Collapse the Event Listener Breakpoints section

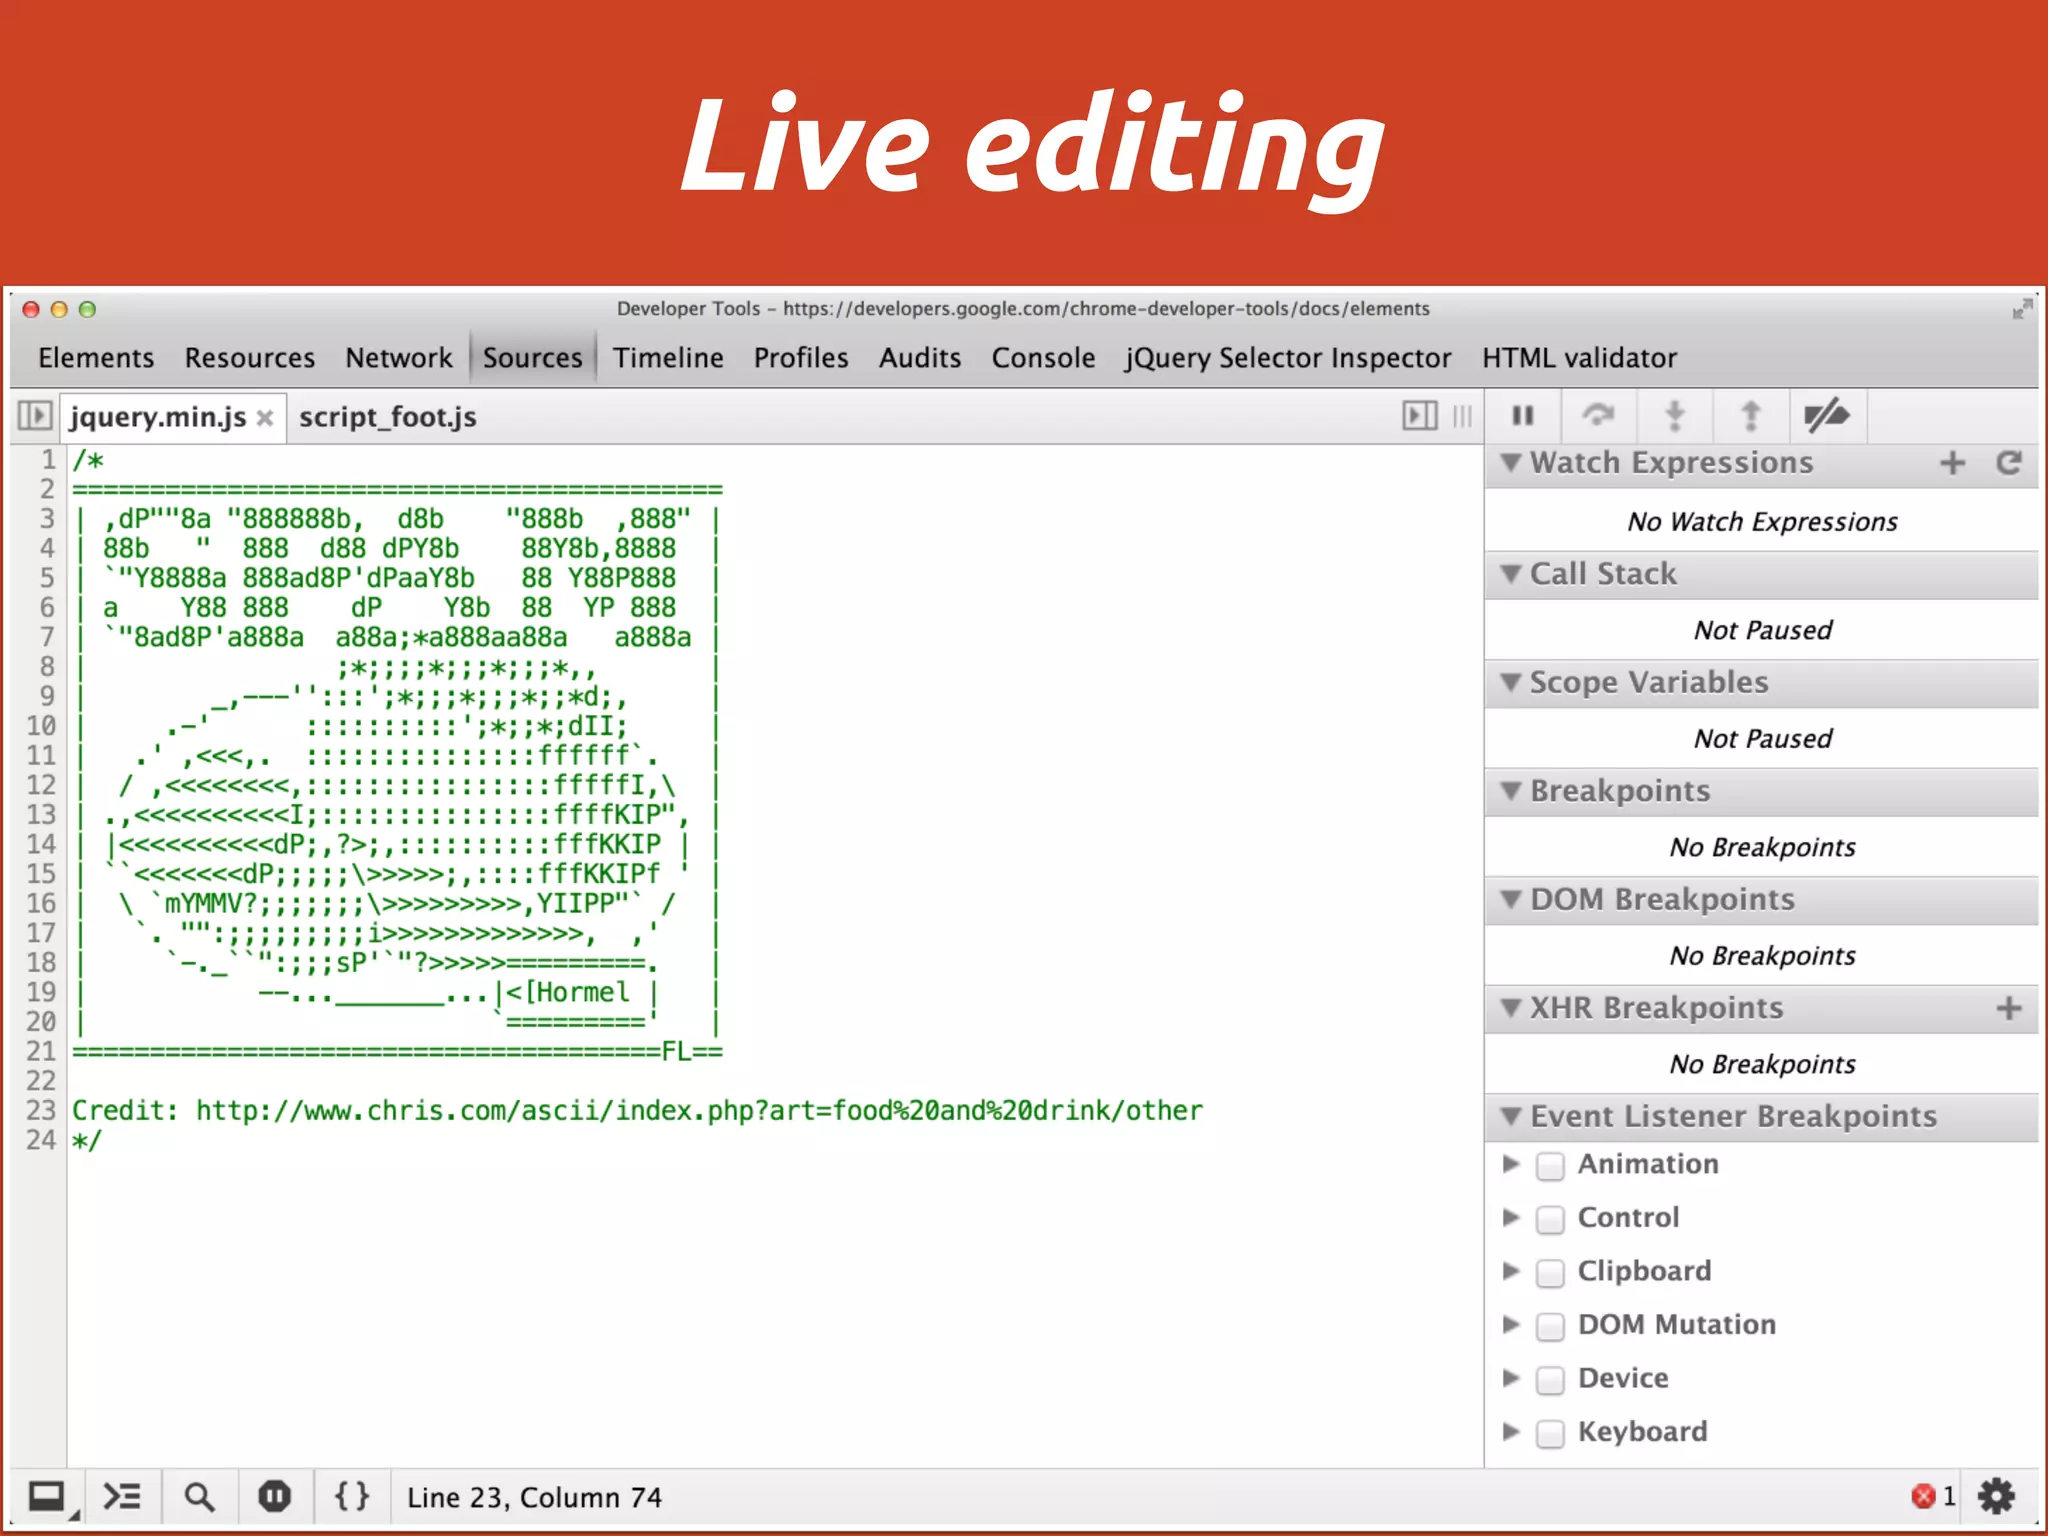click(x=1511, y=1116)
